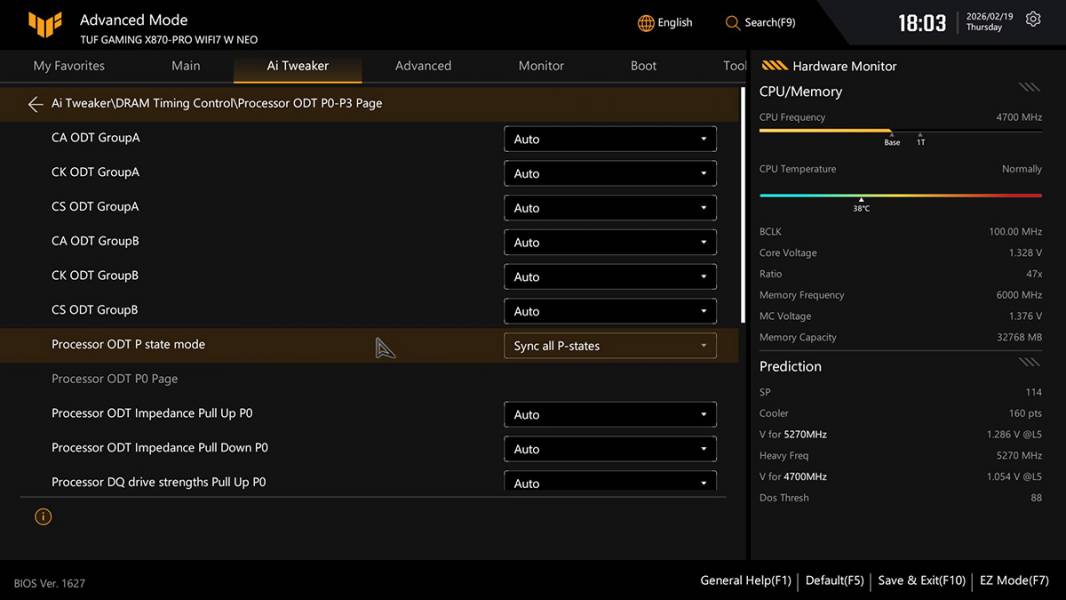Screen dimensions: 1066x600
Task: Open the My Favorites tab
Action: [x=69, y=66]
